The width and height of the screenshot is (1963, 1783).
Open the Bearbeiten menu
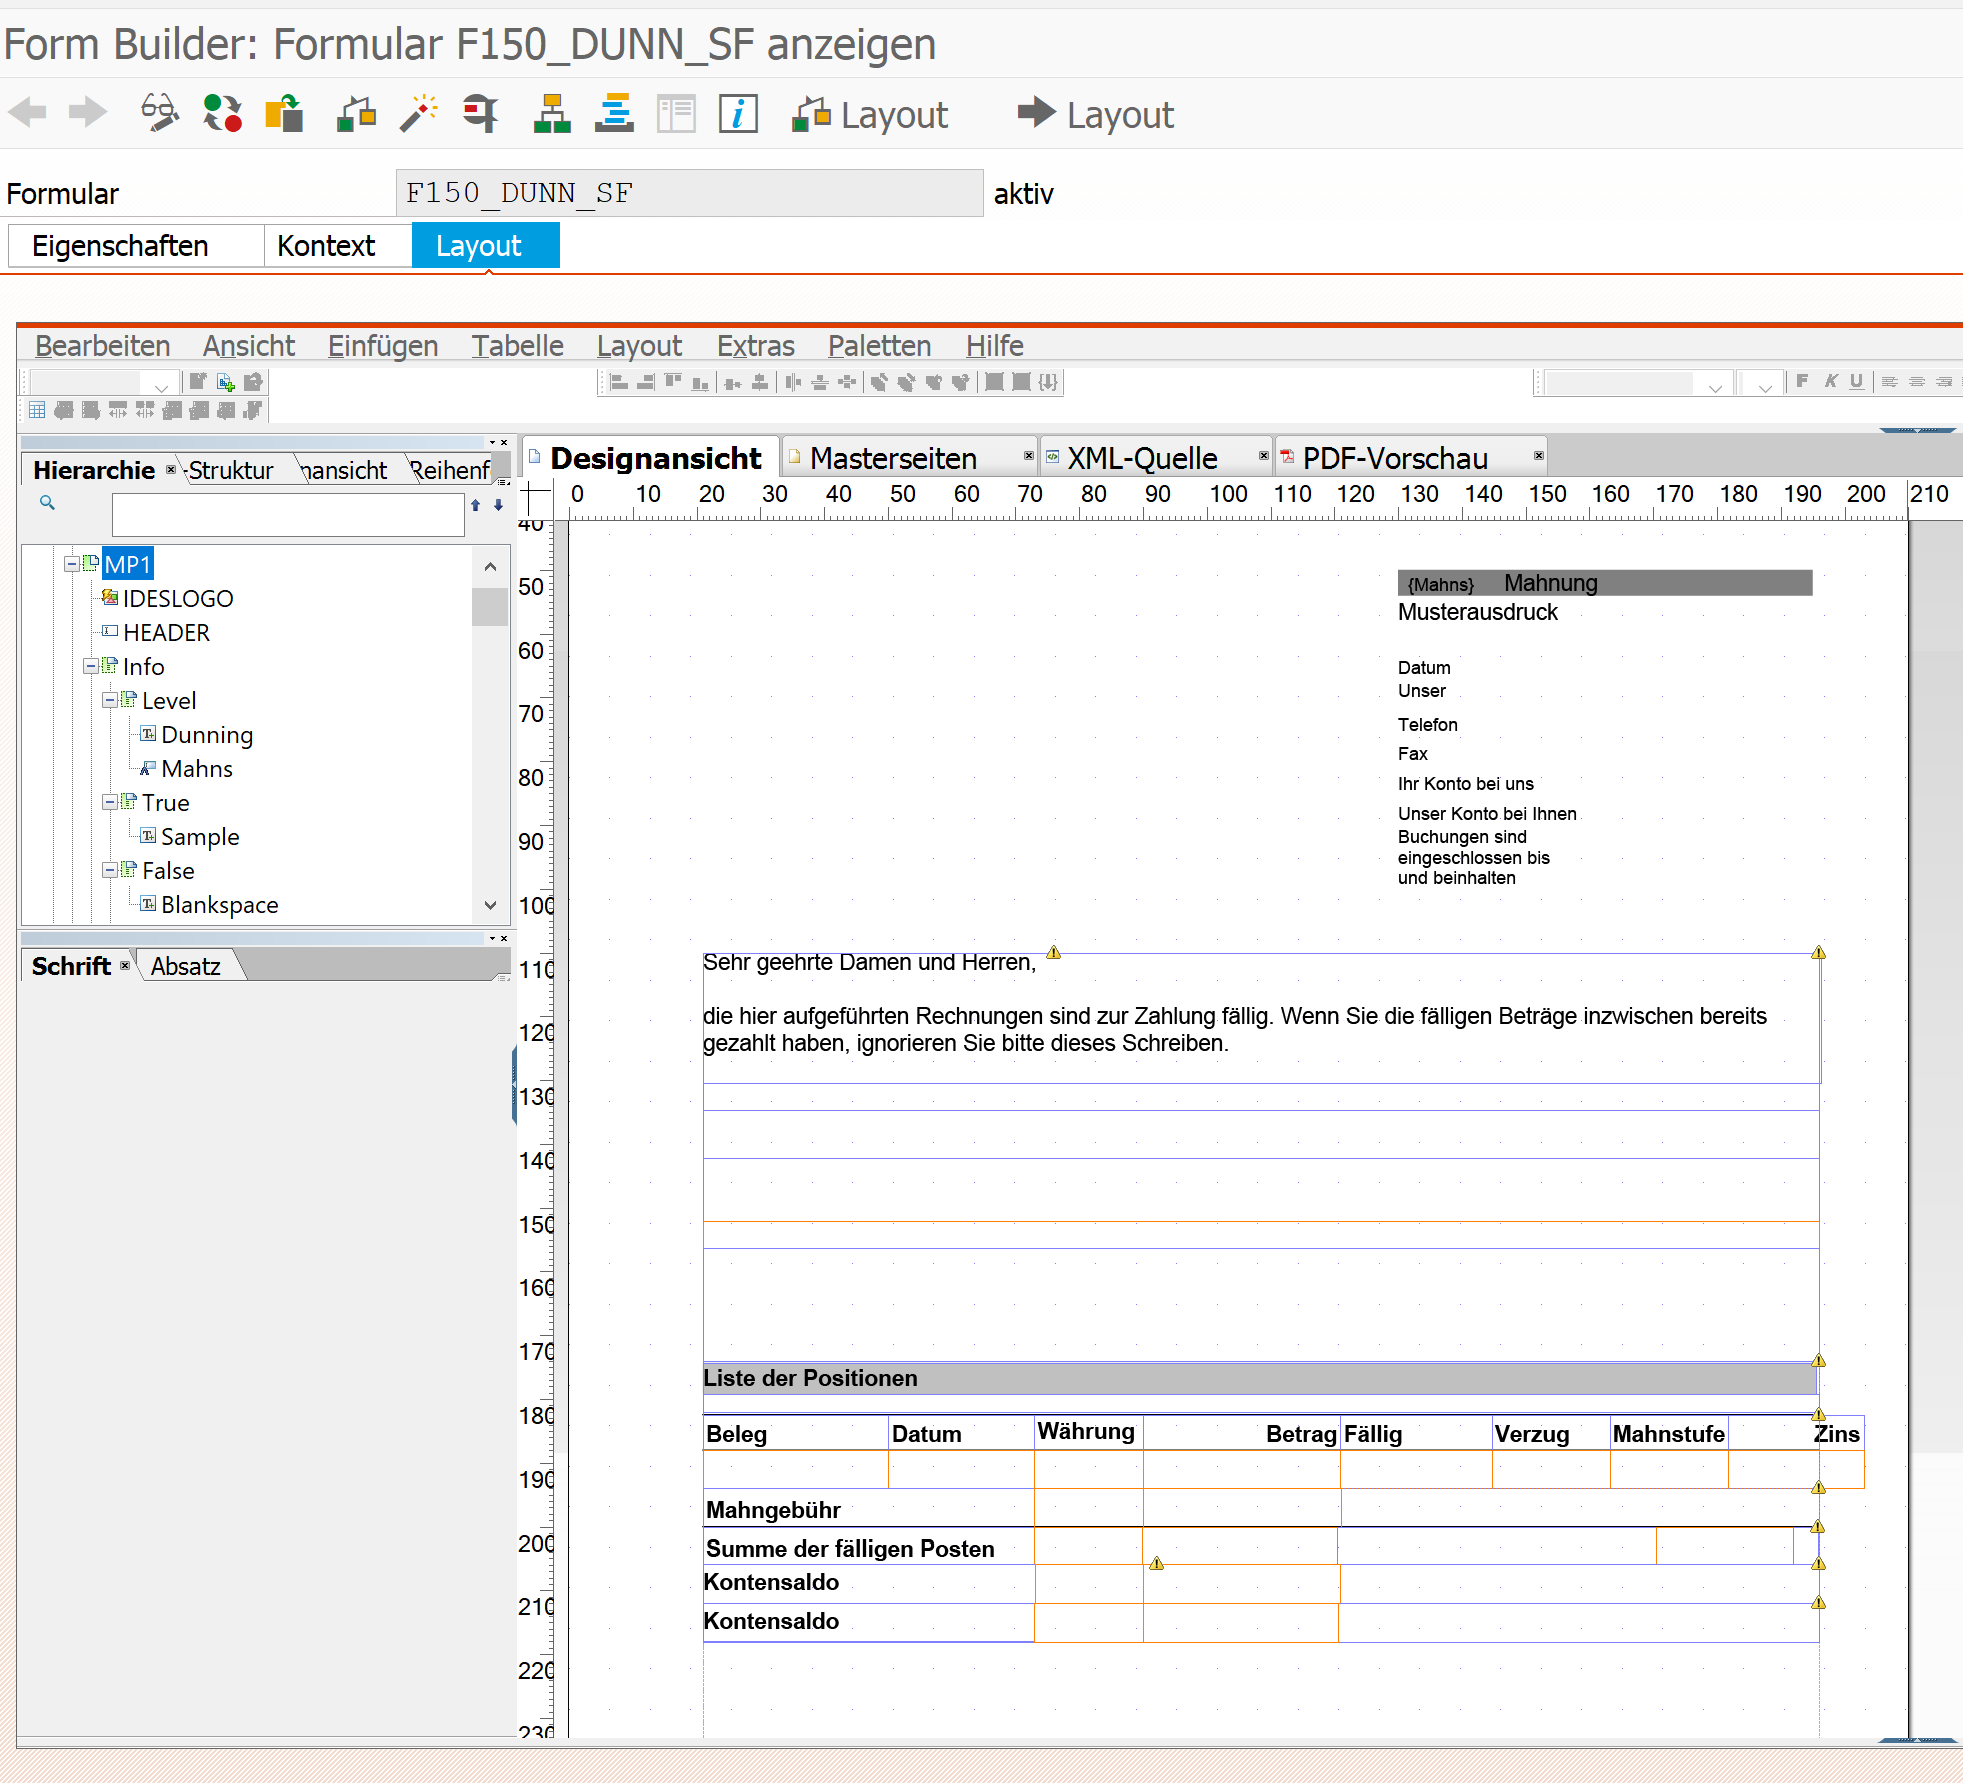point(102,346)
